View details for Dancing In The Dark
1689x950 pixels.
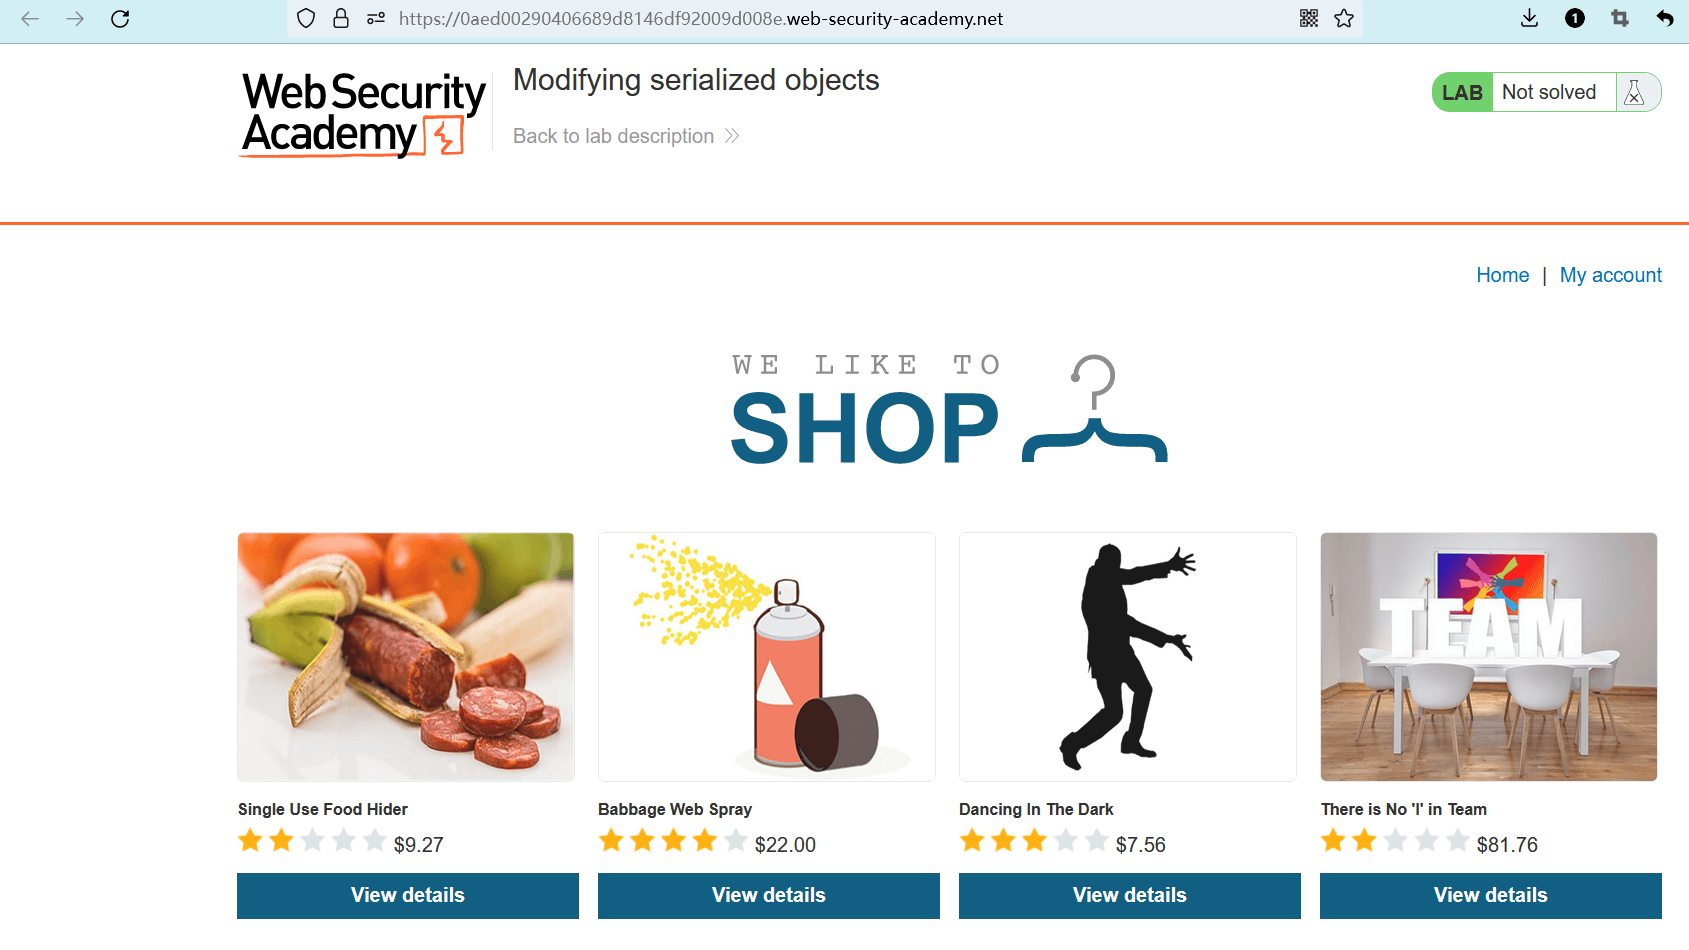coord(1129,895)
